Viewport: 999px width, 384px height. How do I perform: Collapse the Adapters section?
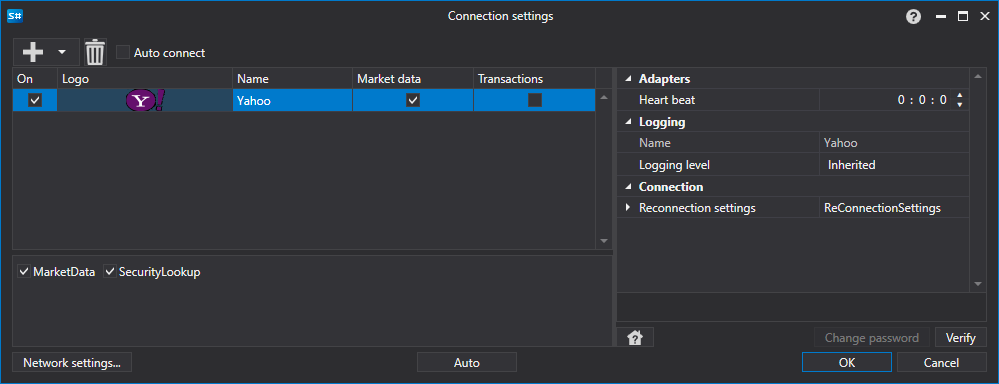[629, 79]
